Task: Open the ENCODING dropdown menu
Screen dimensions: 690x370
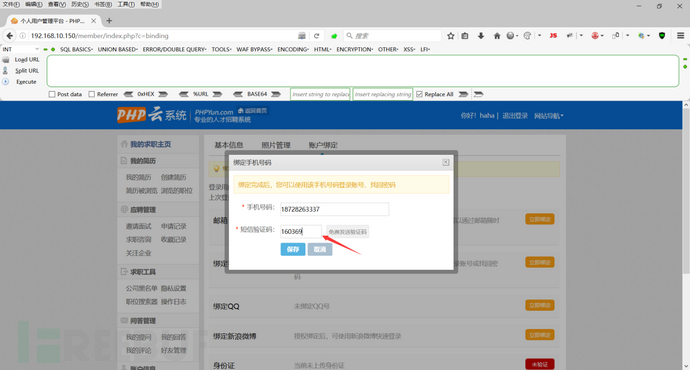Action: click(x=293, y=49)
